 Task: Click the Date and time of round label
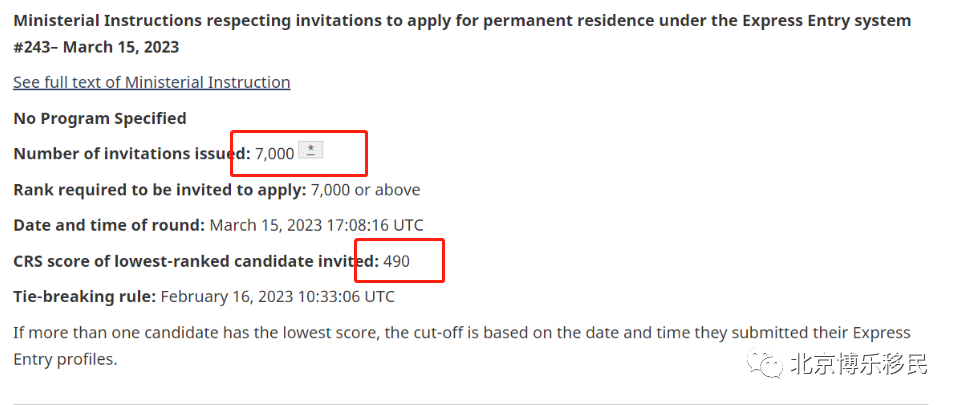(x=109, y=225)
